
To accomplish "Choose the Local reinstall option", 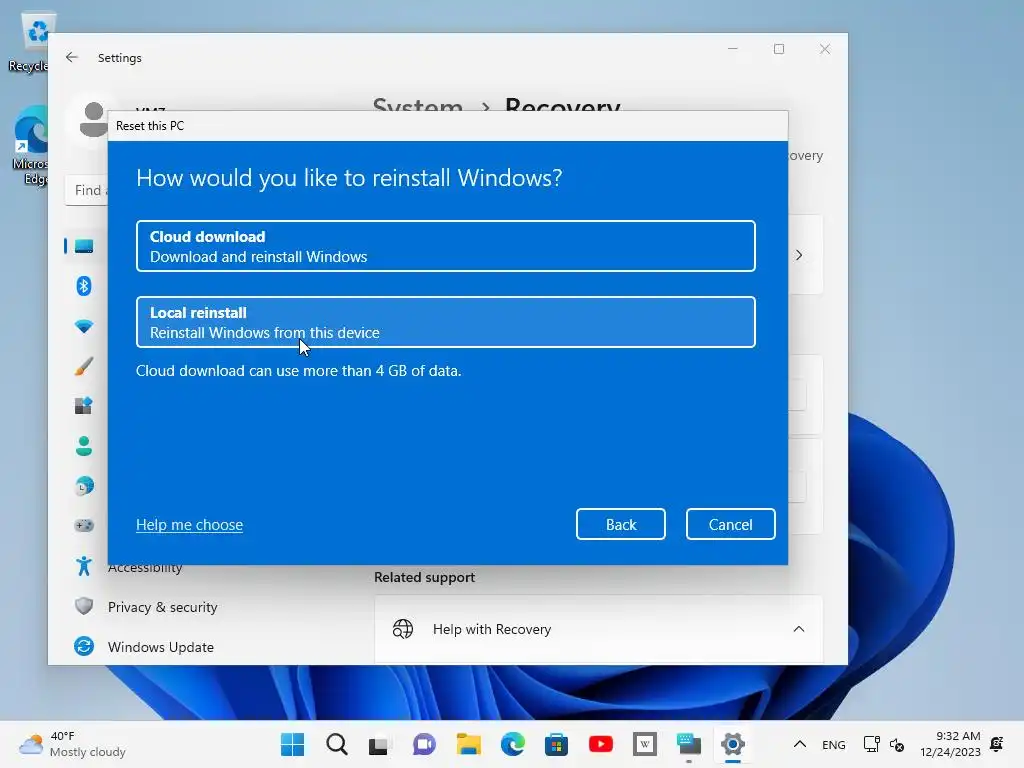I will (x=445, y=322).
